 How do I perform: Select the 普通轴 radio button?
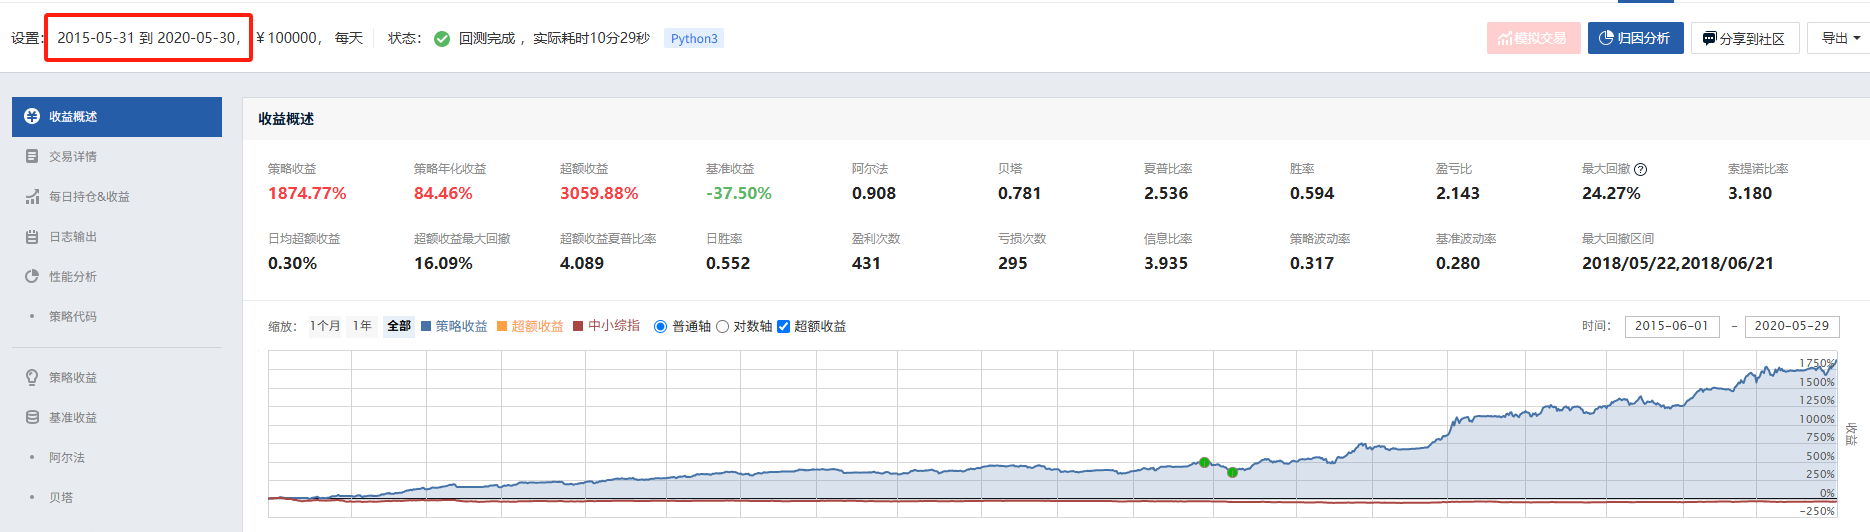660,327
